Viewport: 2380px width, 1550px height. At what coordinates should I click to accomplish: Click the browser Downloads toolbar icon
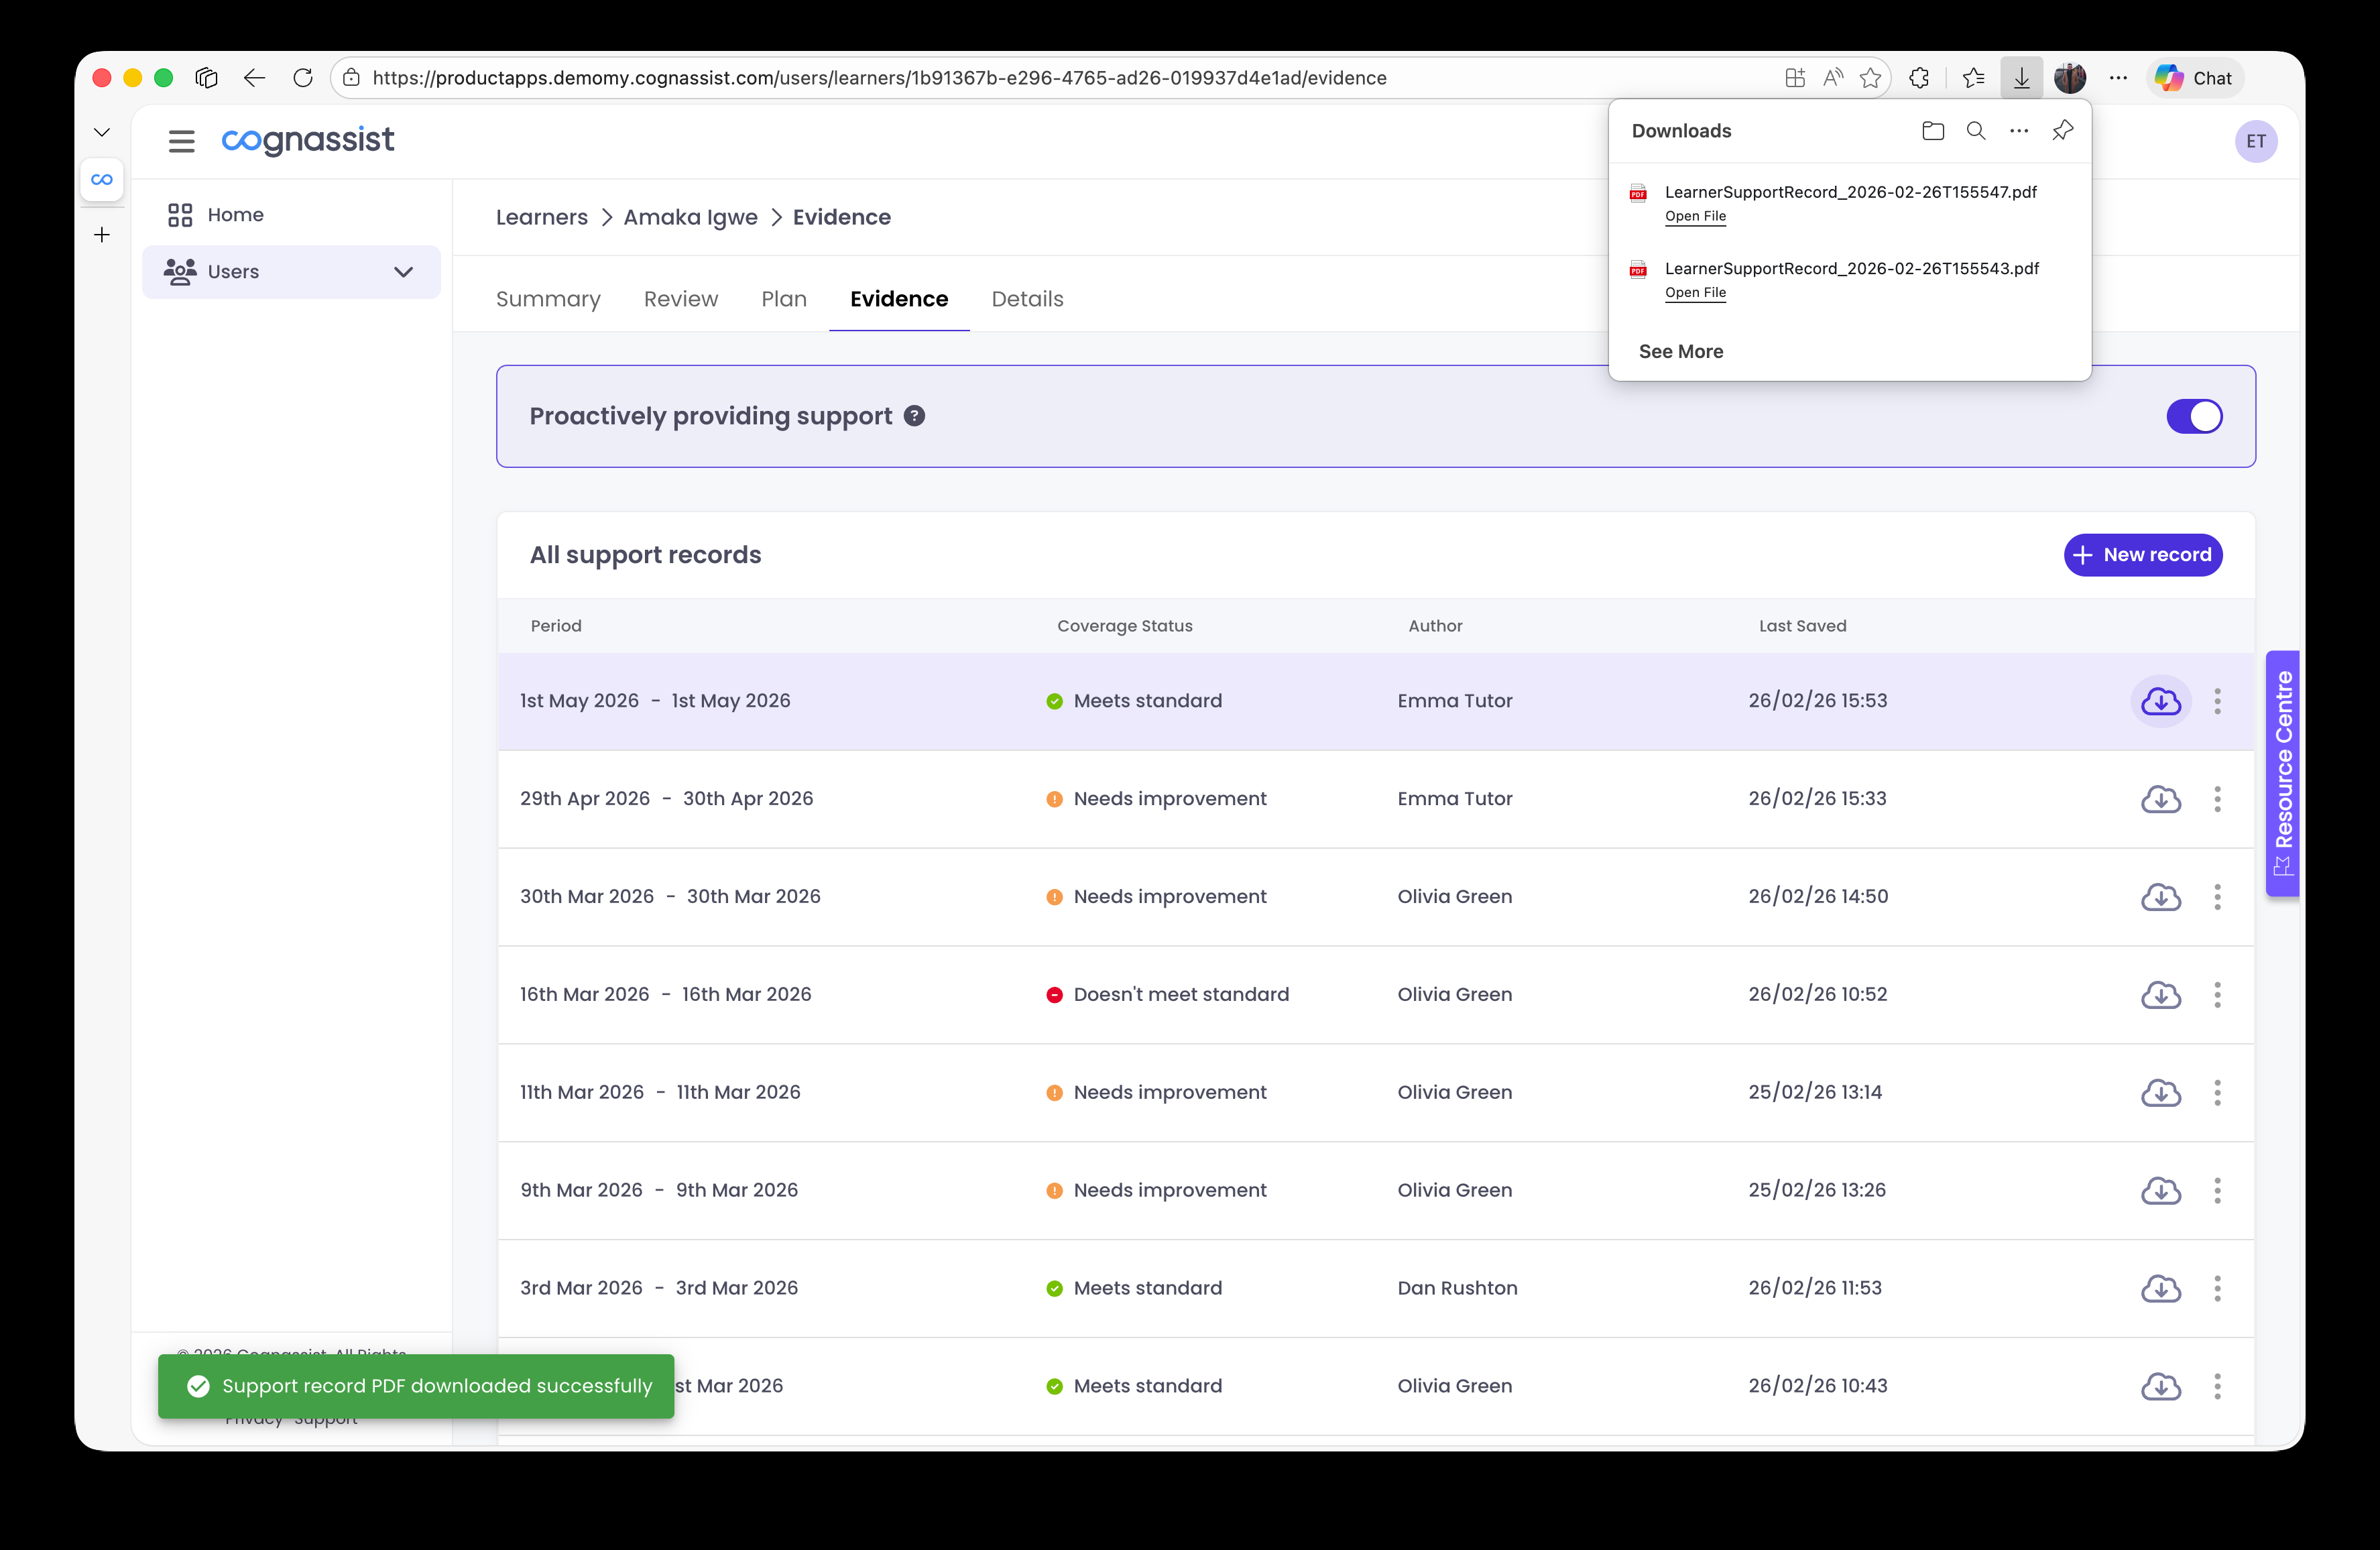click(2021, 77)
